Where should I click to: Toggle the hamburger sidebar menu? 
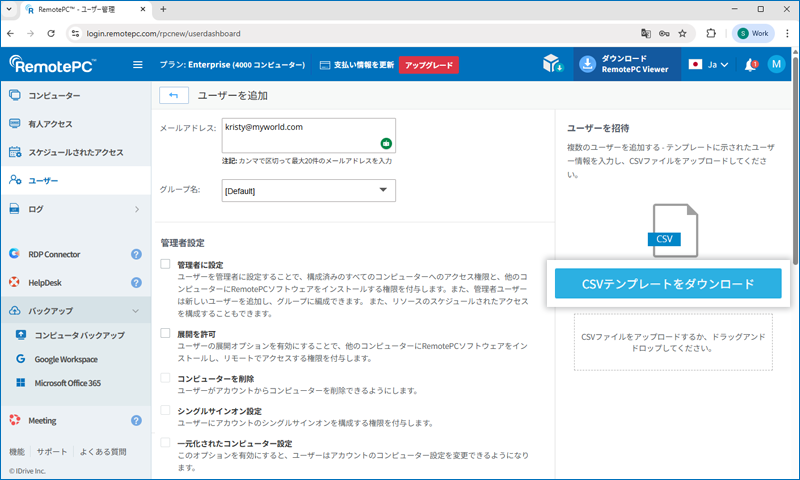138,65
